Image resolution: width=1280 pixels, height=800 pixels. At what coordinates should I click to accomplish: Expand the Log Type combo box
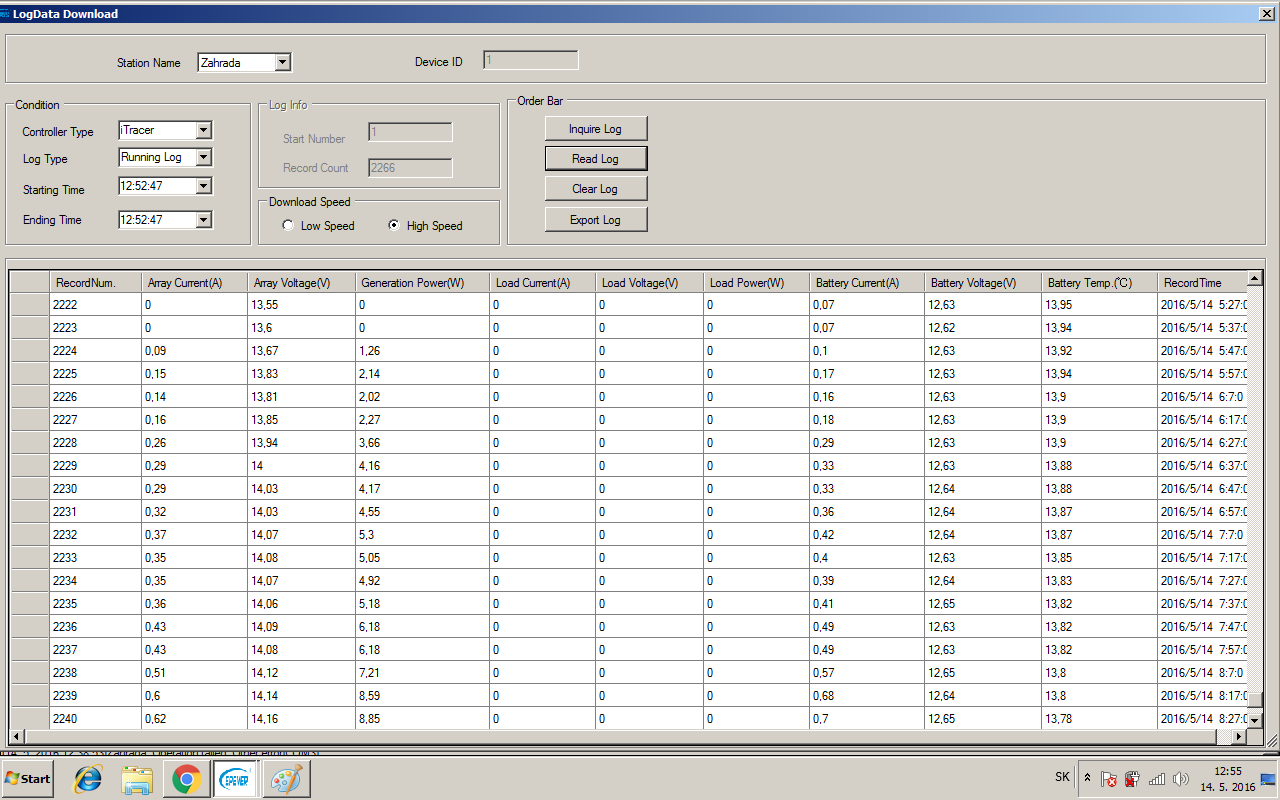[203, 157]
